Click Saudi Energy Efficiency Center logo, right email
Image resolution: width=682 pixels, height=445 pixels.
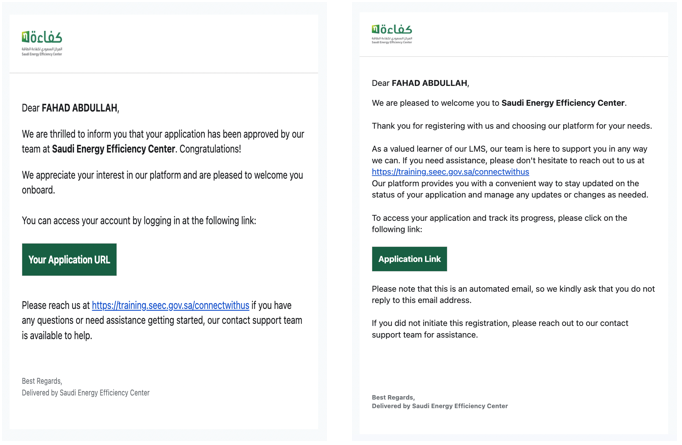392,34
